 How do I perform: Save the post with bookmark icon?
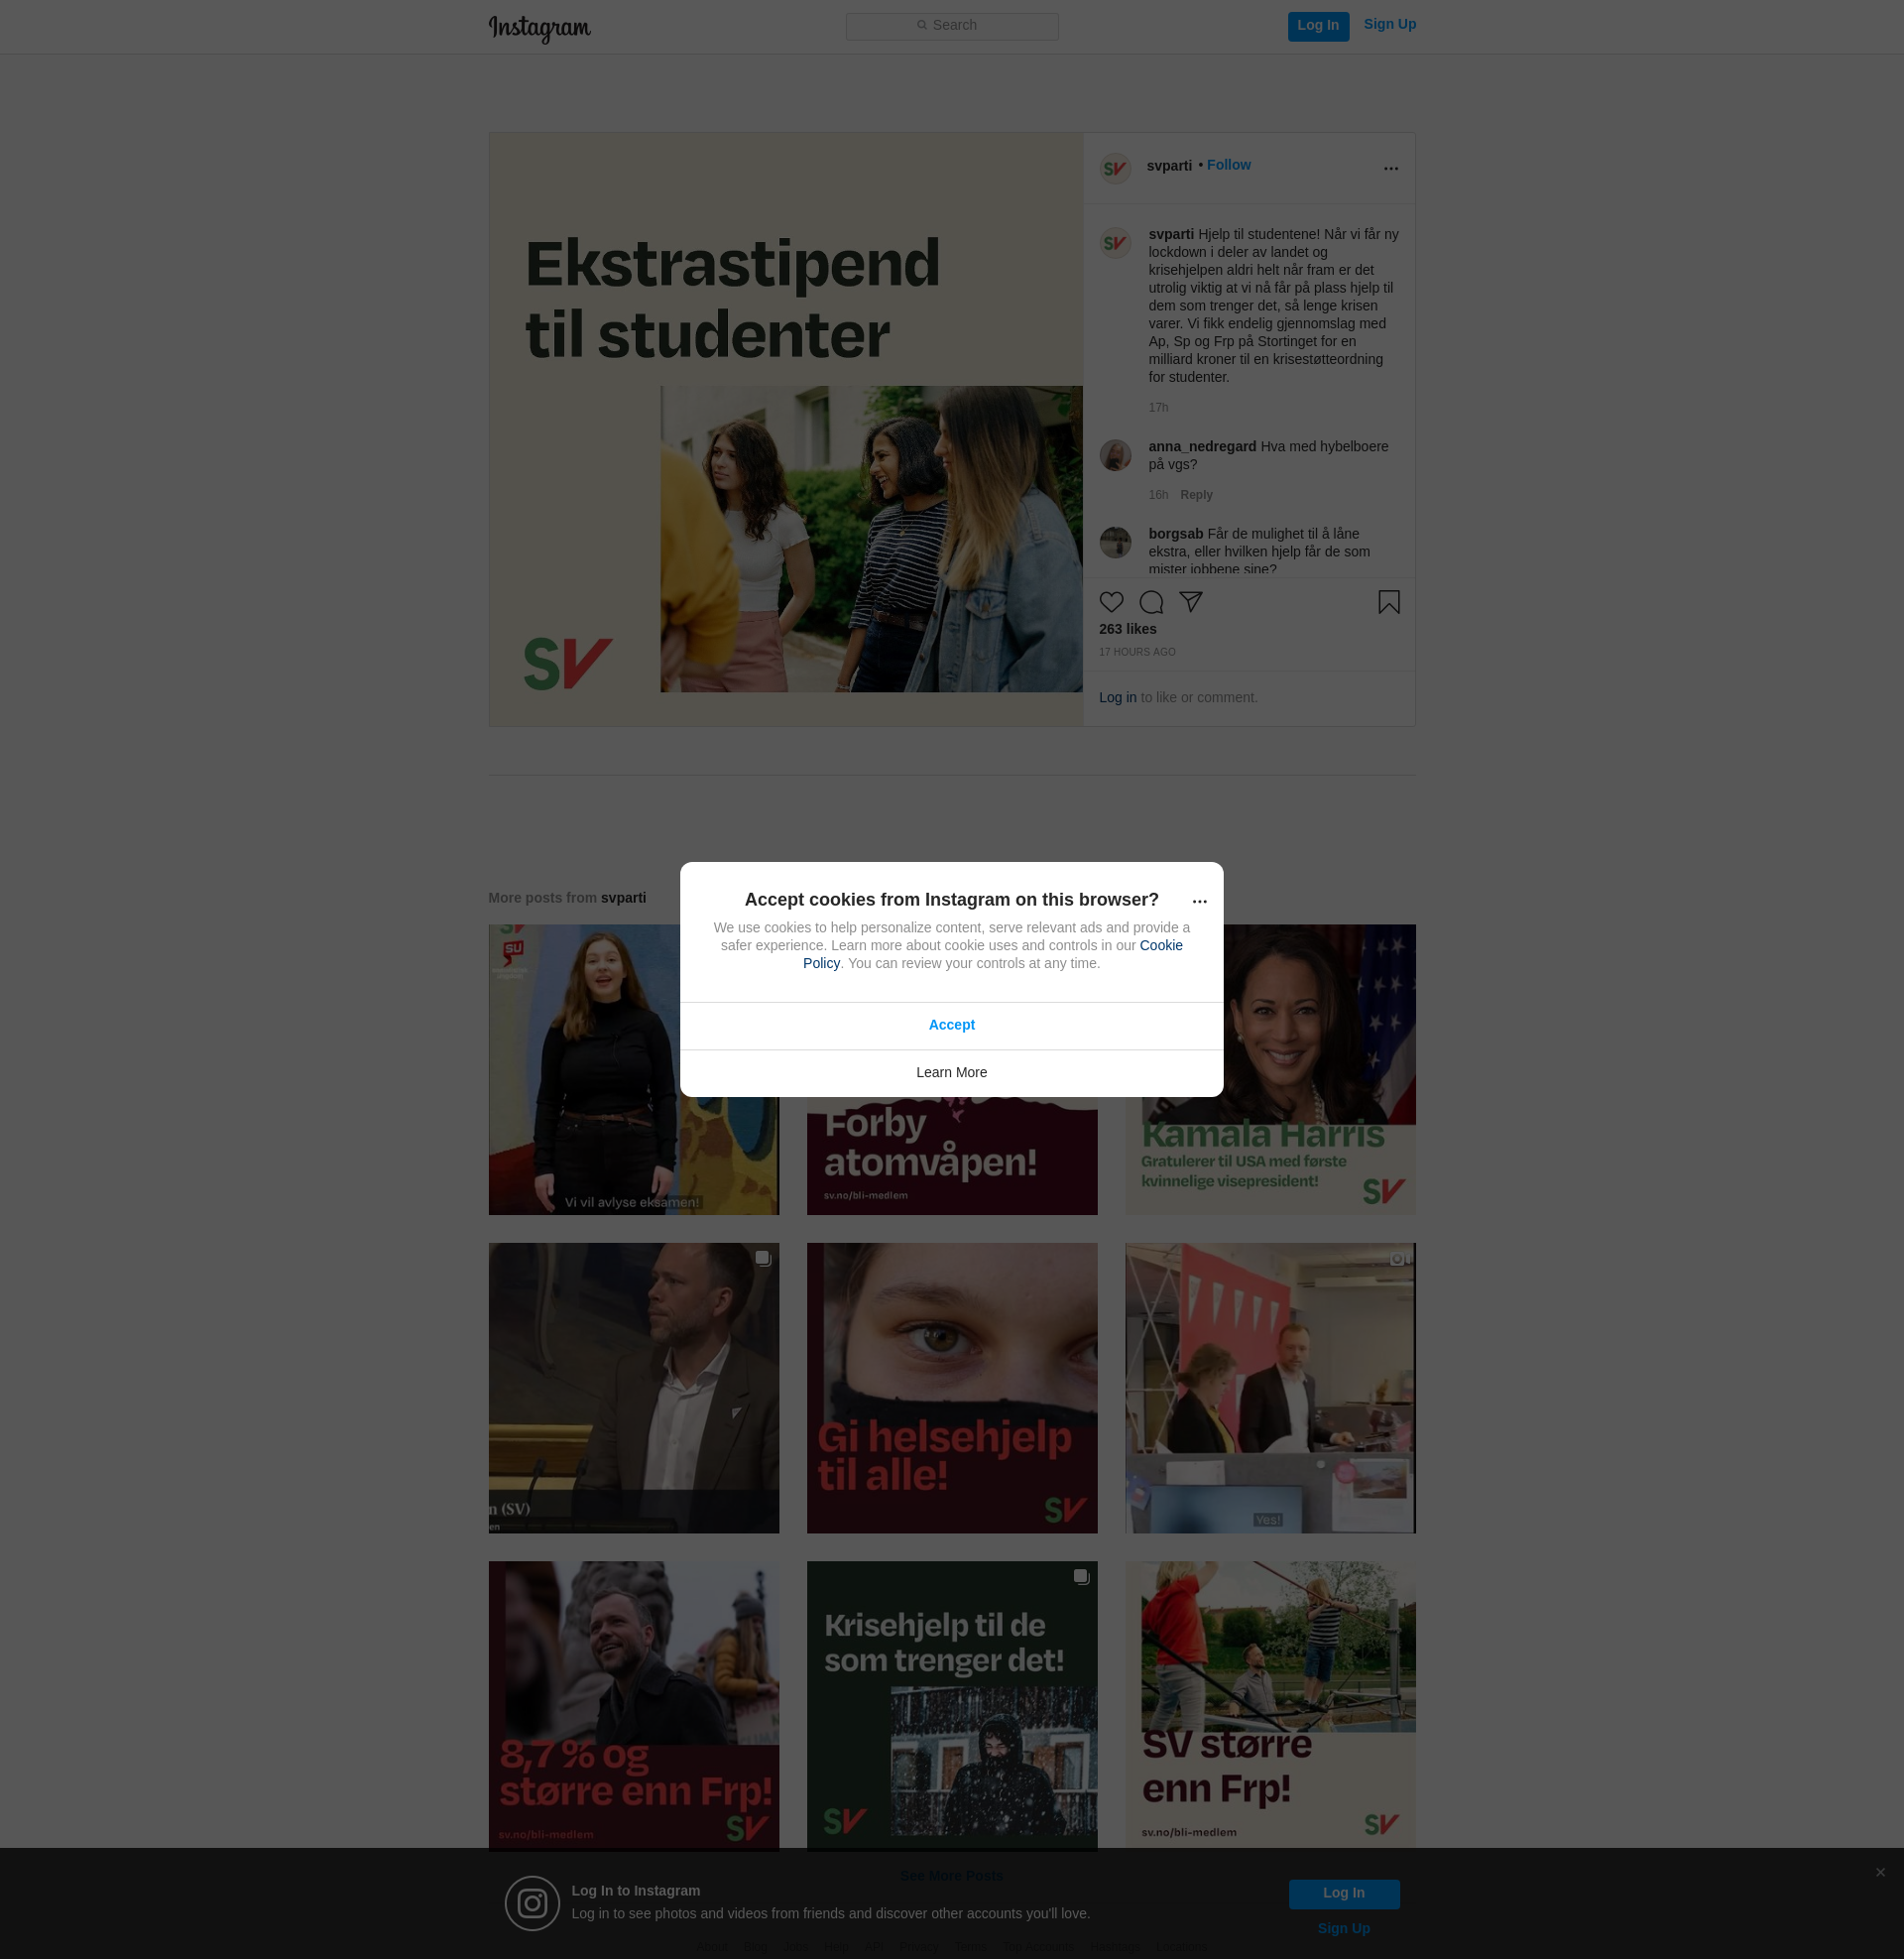pyautogui.click(x=1388, y=602)
